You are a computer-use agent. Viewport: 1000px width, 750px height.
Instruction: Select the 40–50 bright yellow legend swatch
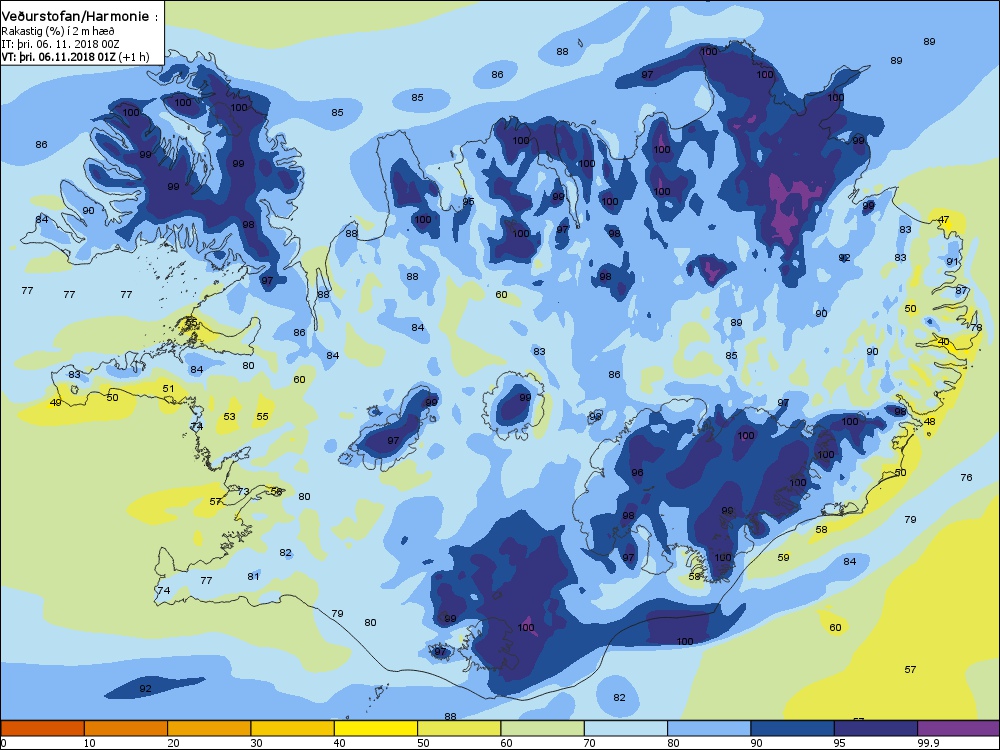click(376, 728)
